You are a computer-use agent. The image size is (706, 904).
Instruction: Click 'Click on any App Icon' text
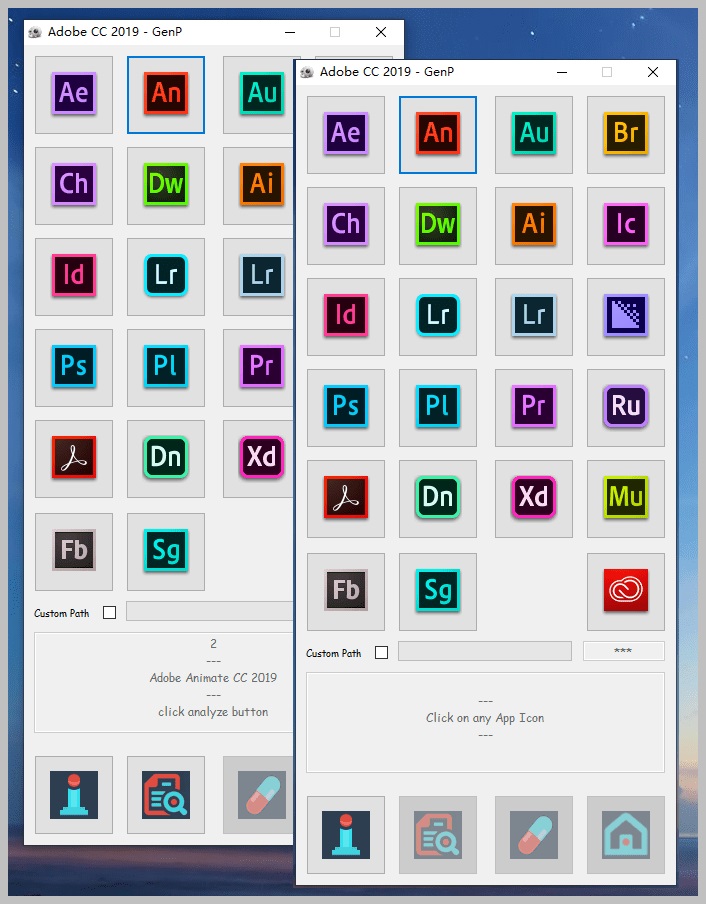[x=485, y=718]
